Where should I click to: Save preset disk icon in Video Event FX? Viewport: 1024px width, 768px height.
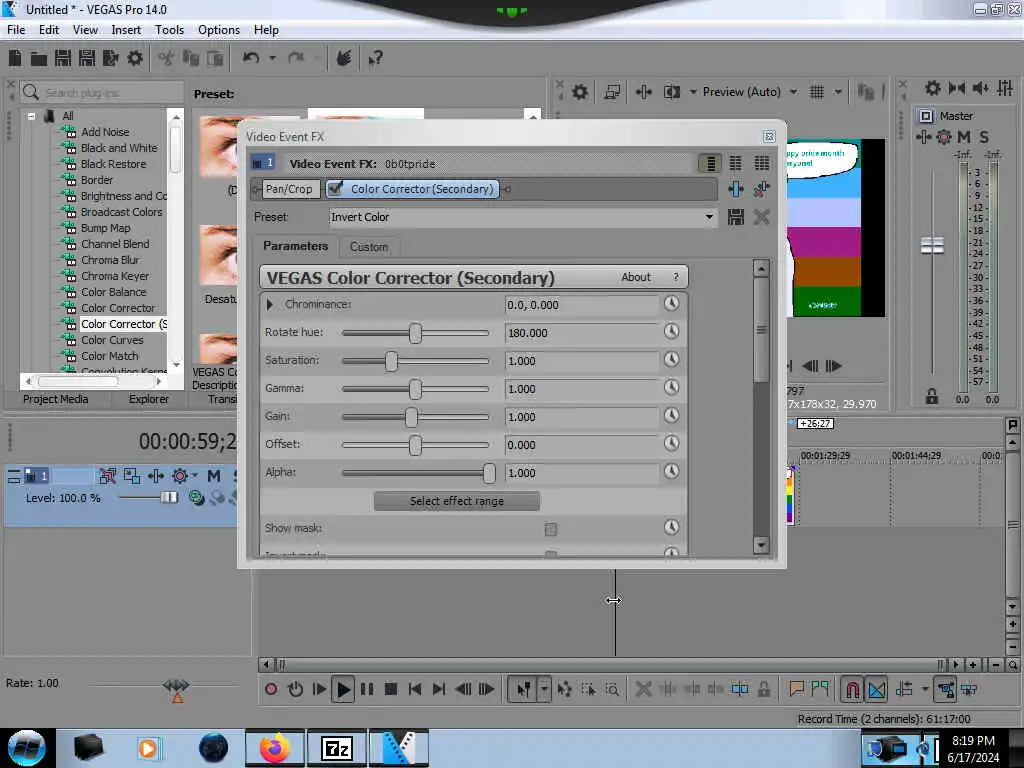pyautogui.click(x=736, y=217)
